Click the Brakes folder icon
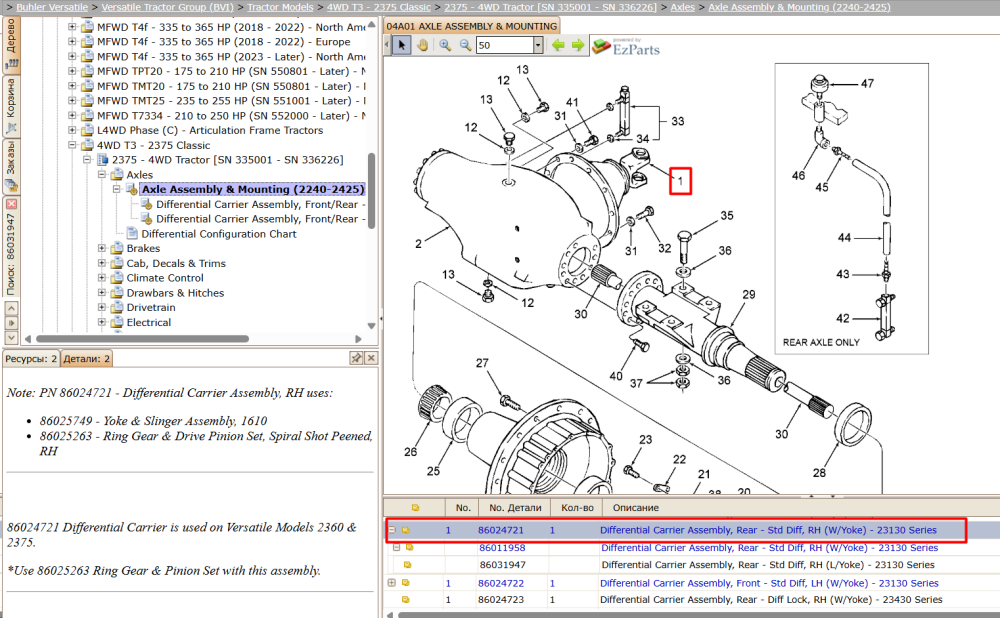 coord(117,248)
